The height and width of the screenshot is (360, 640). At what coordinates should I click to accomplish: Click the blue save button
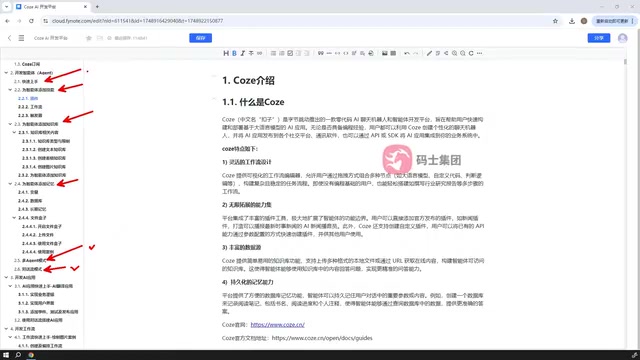200,38
